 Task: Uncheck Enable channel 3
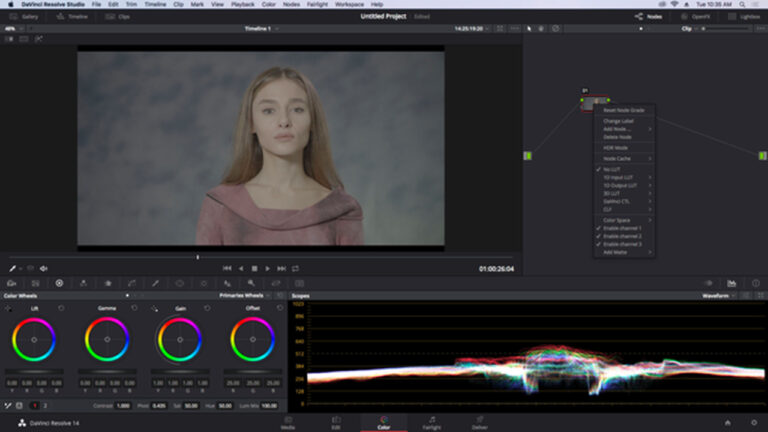click(x=624, y=244)
